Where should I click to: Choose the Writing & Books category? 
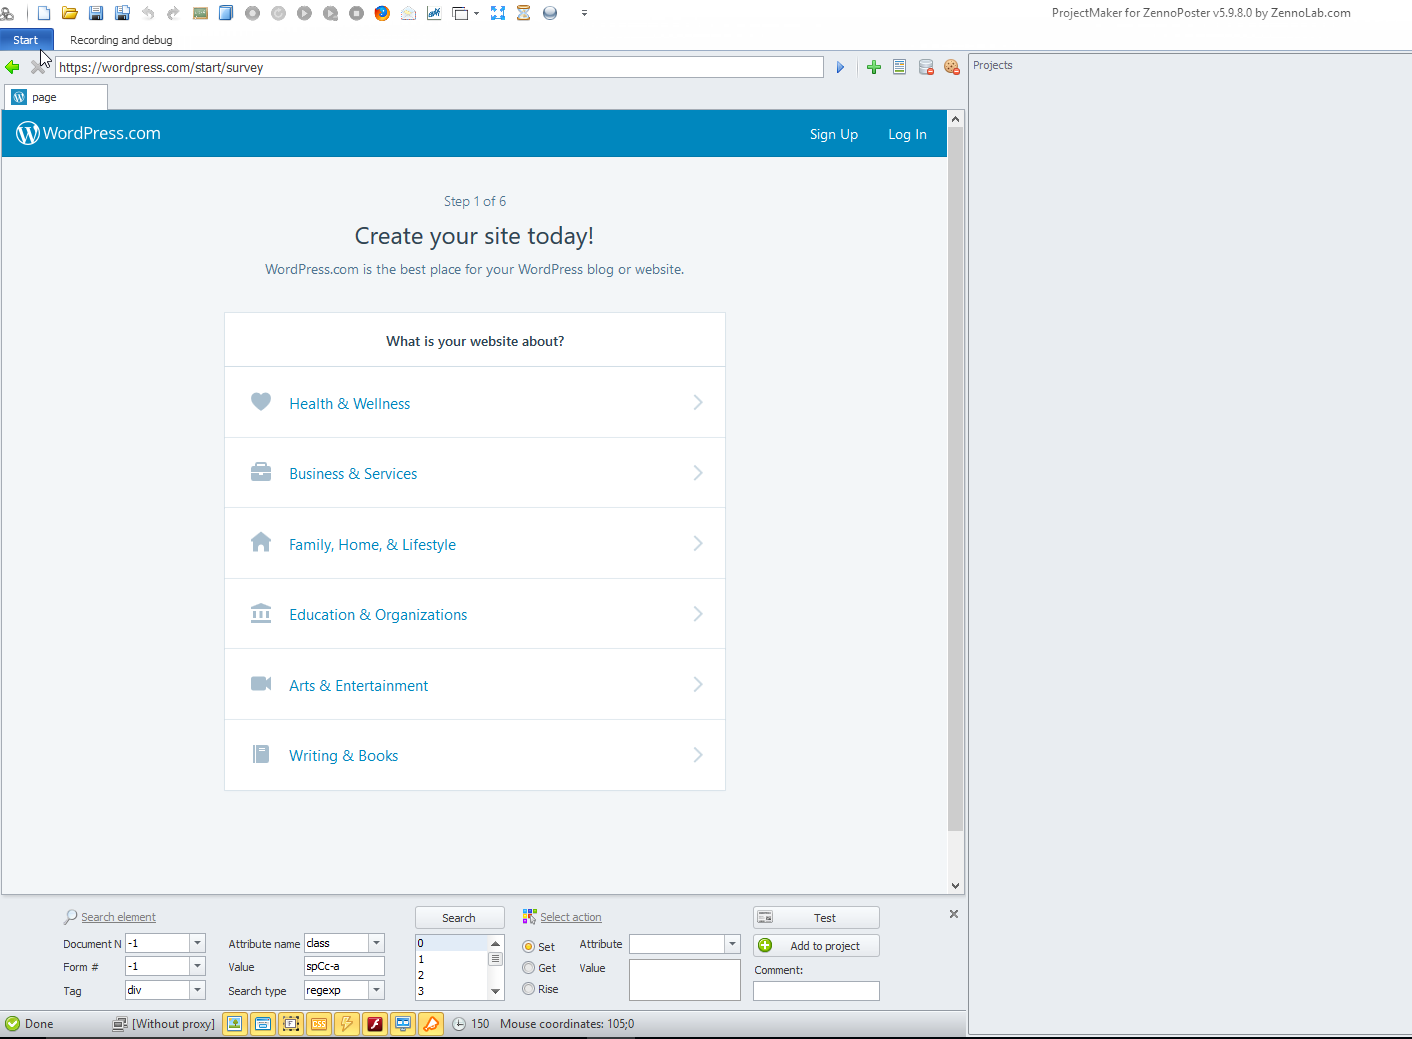coord(475,755)
